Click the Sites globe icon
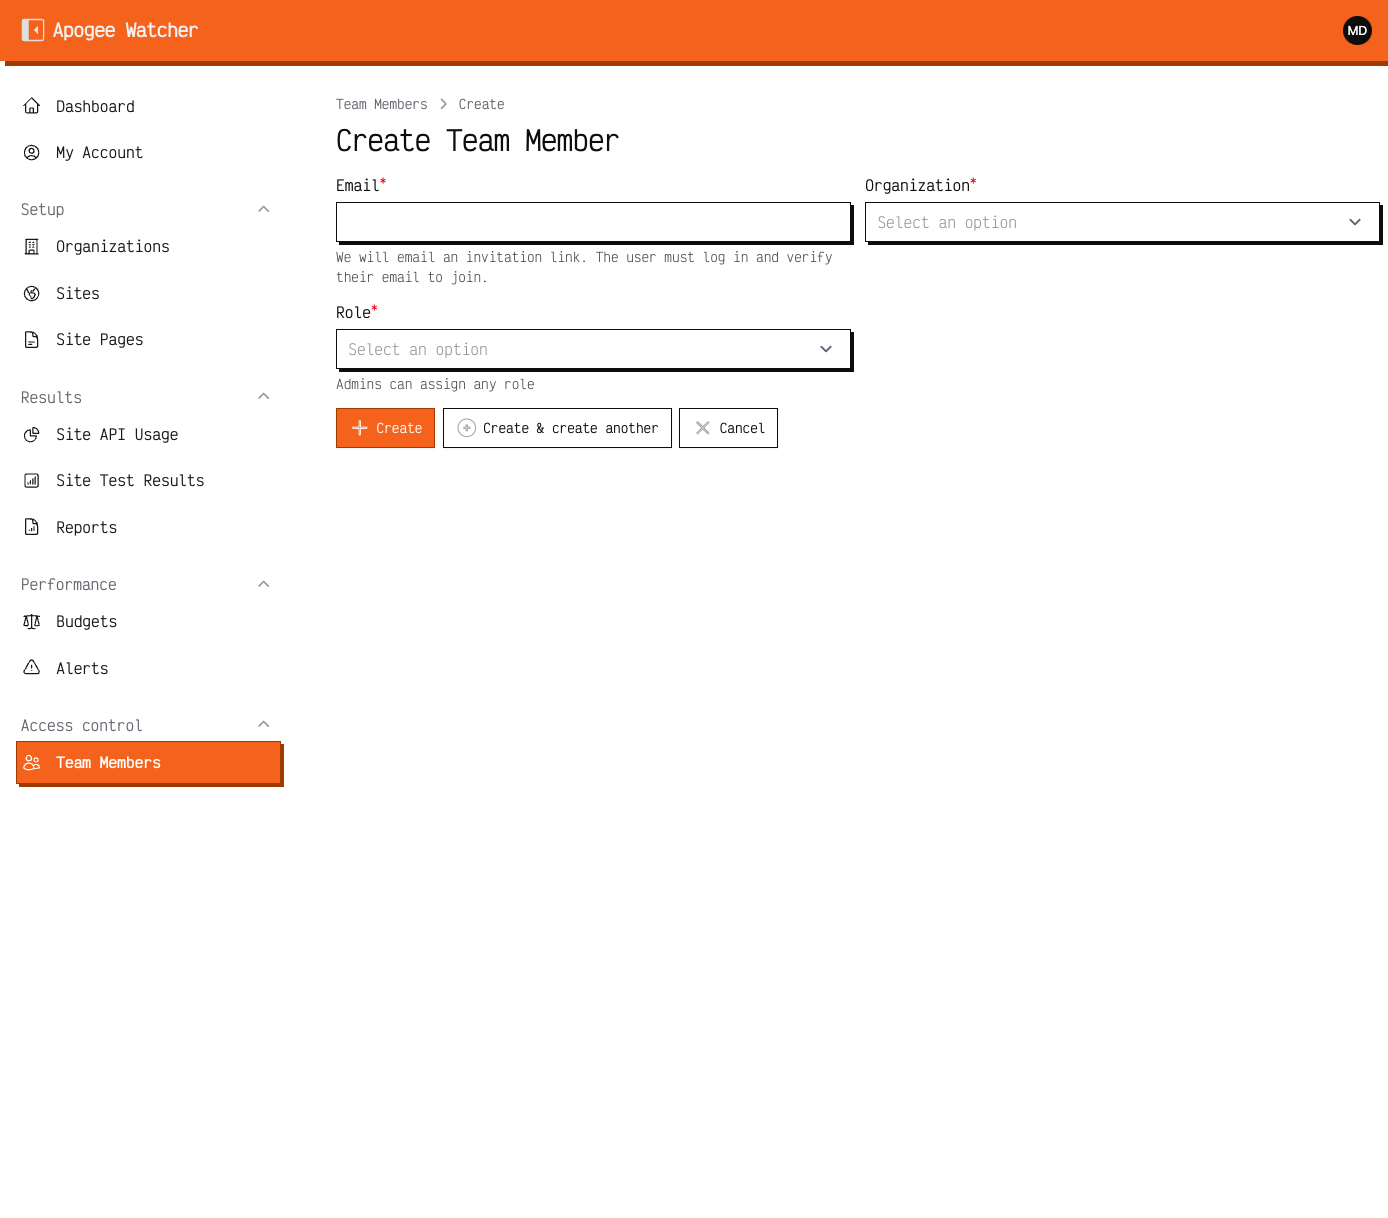 (32, 293)
